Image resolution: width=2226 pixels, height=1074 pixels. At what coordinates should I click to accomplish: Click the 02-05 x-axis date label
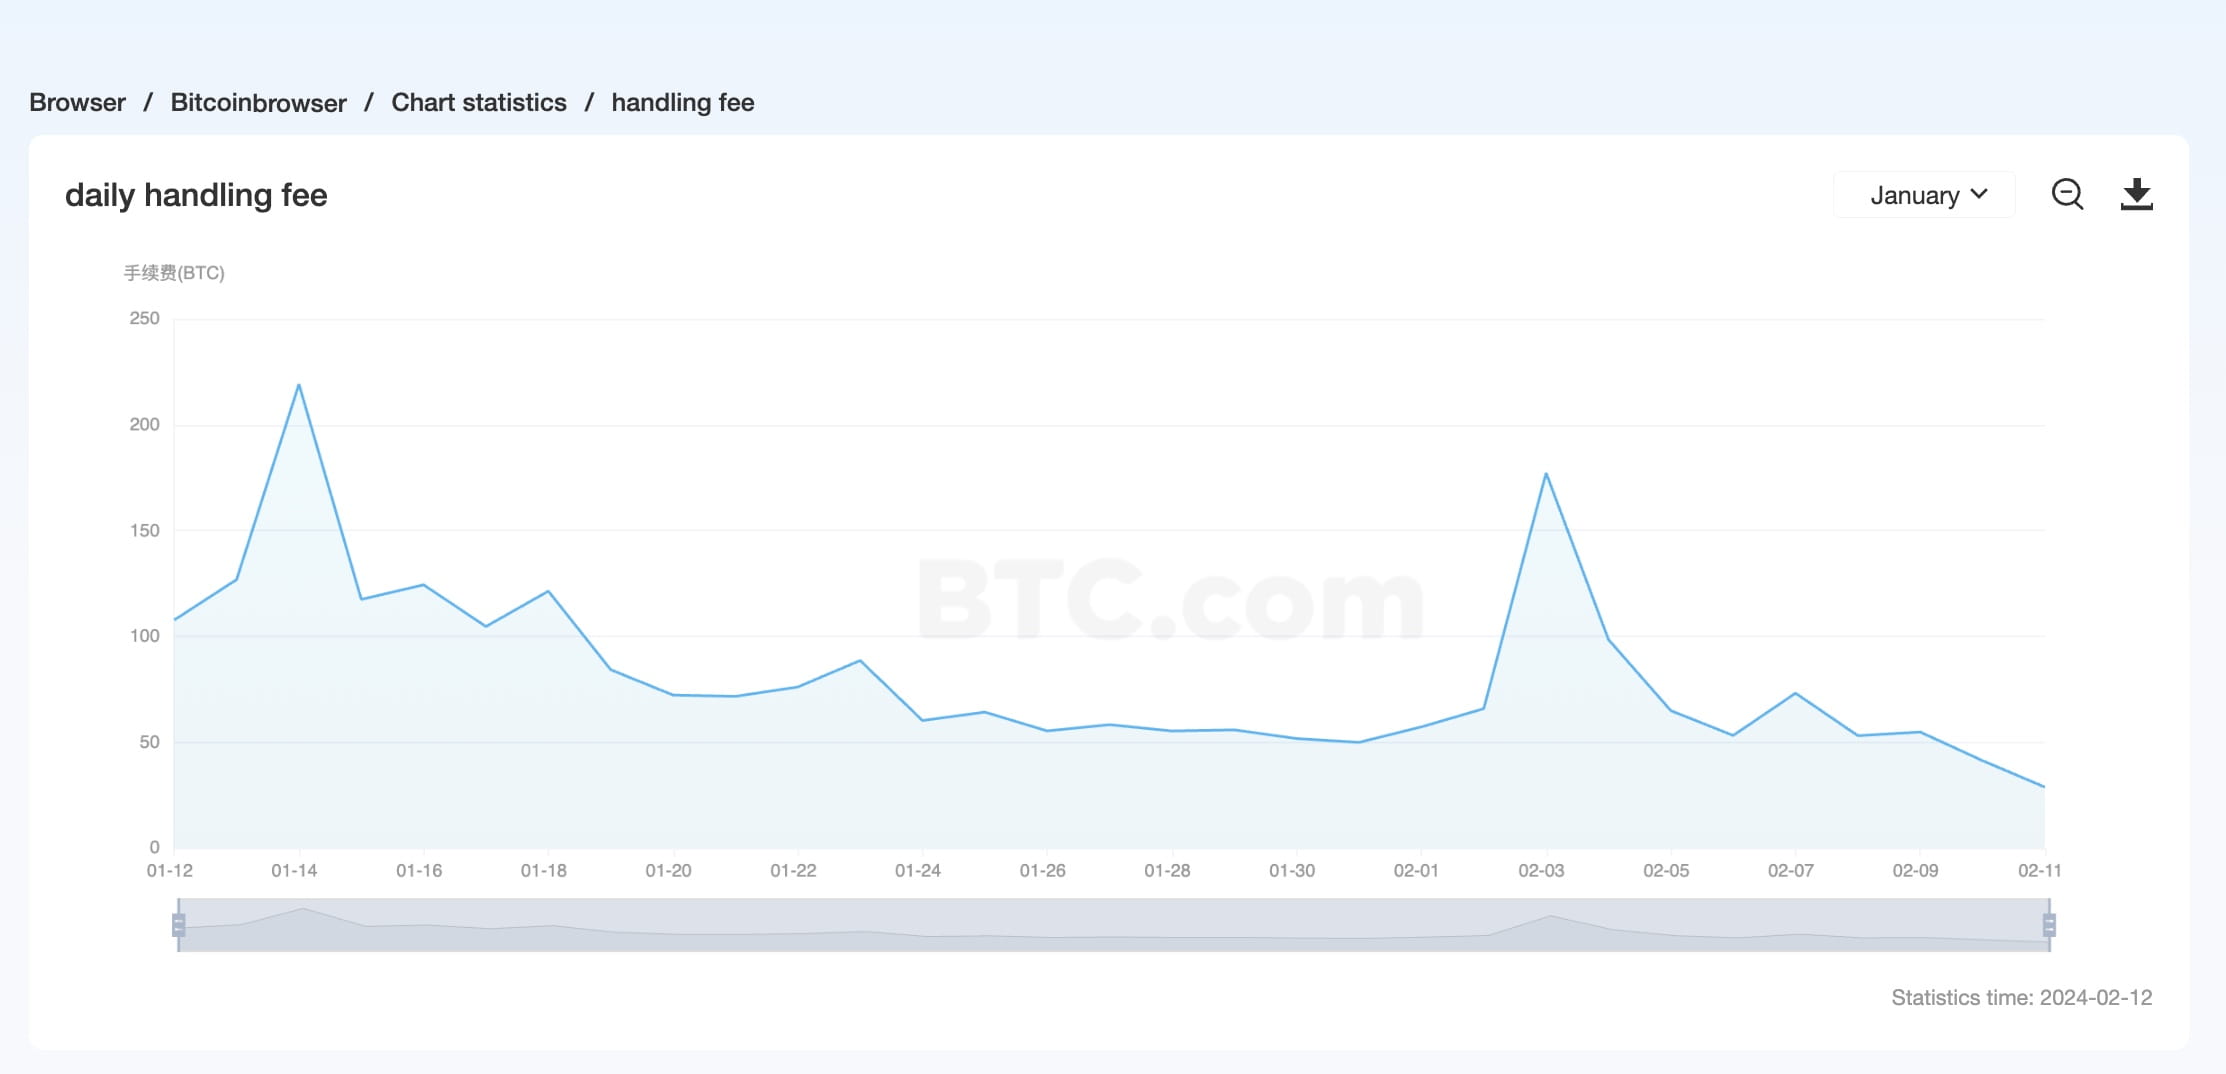pyautogui.click(x=1666, y=871)
